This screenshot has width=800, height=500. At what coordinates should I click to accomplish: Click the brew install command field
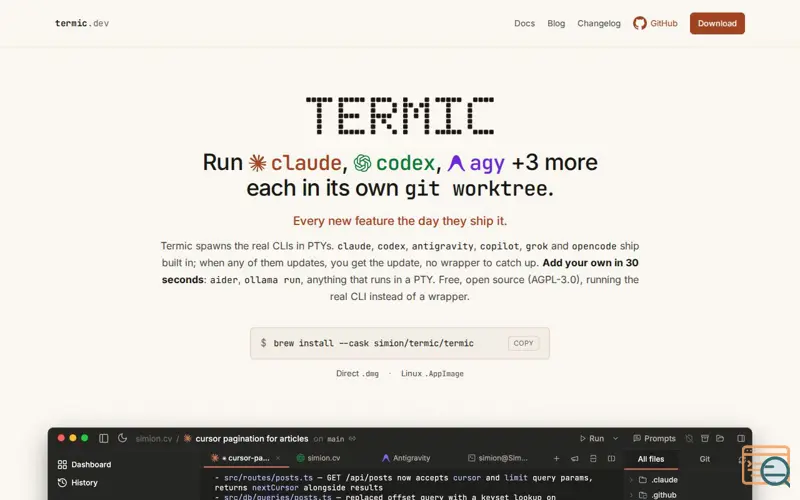[x=399, y=343]
